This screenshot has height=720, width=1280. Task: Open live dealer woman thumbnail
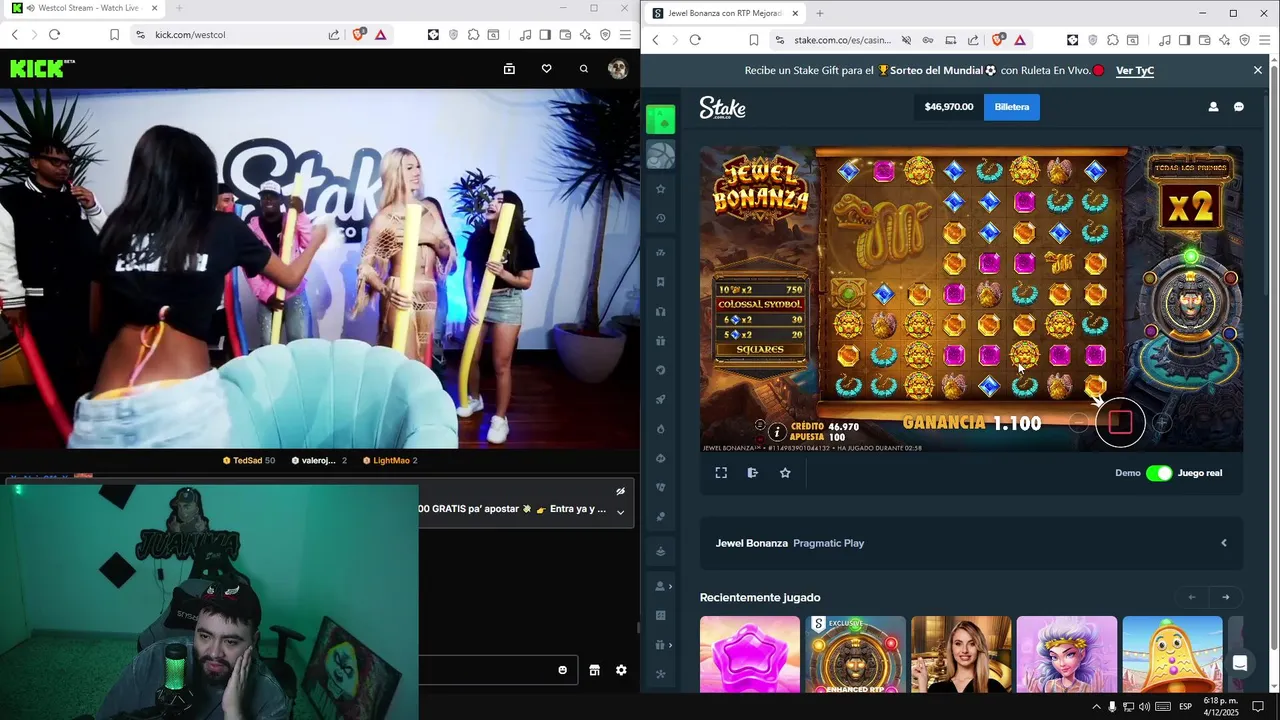pyautogui.click(x=961, y=654)
